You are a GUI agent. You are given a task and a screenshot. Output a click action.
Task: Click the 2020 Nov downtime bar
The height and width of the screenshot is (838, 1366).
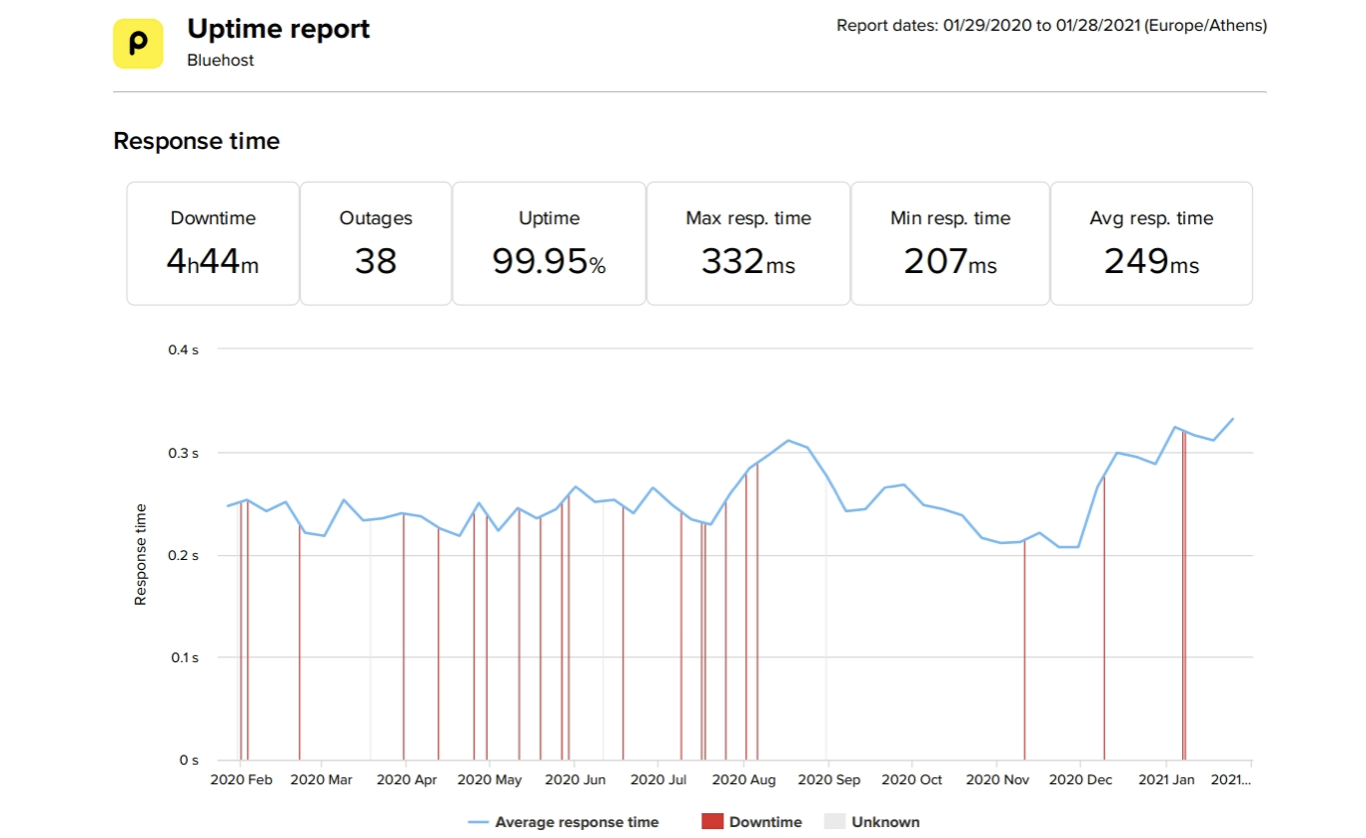[x=1025, y=650]
